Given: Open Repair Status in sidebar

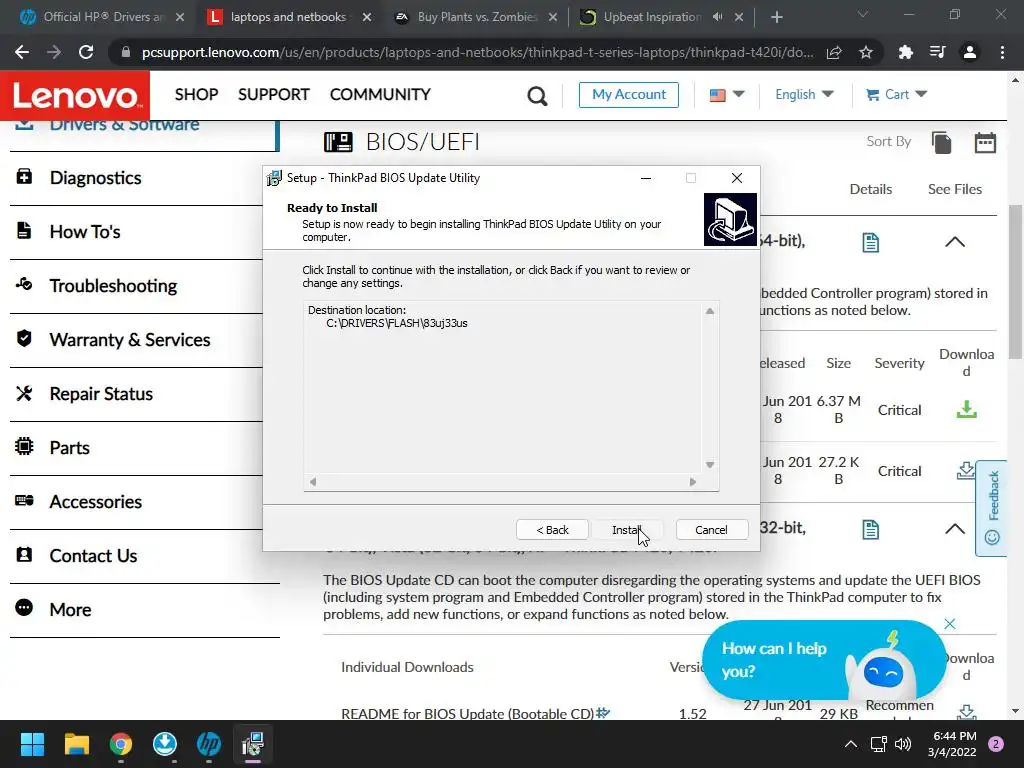Looking at the screenshot, I should (101, 394).
